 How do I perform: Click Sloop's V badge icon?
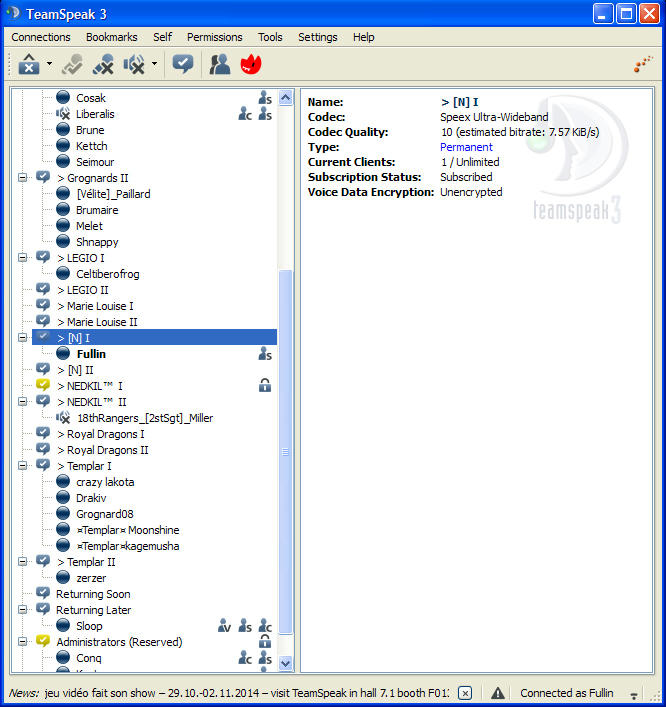point(224,625)
